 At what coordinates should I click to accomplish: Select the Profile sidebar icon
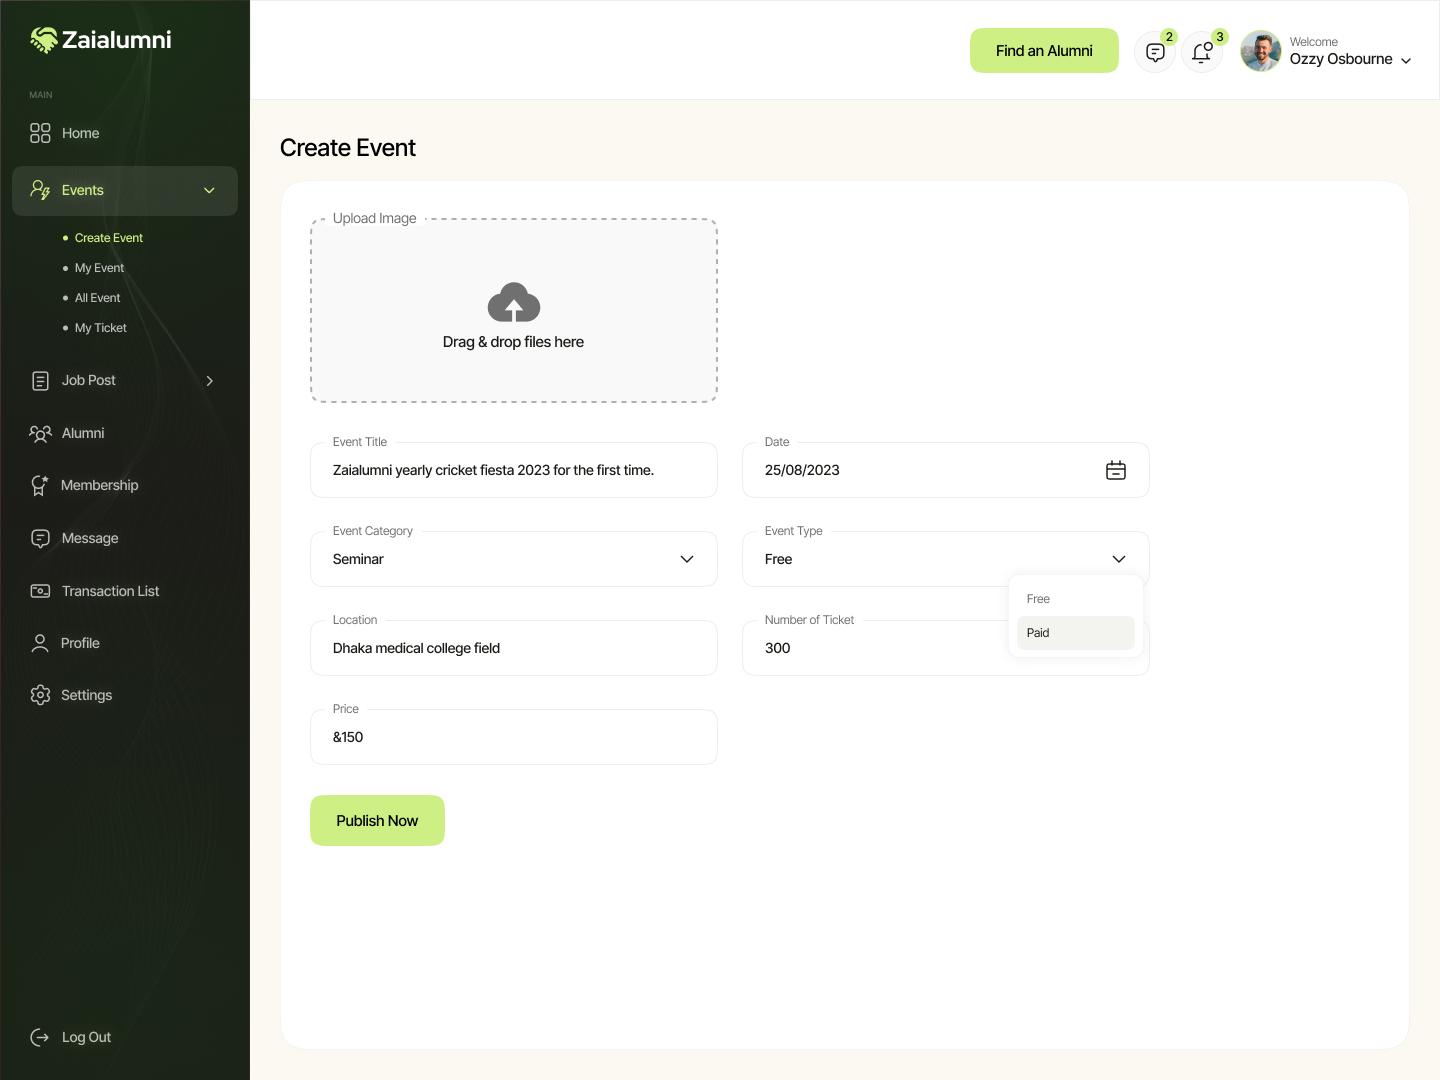[x=39, y=643]
